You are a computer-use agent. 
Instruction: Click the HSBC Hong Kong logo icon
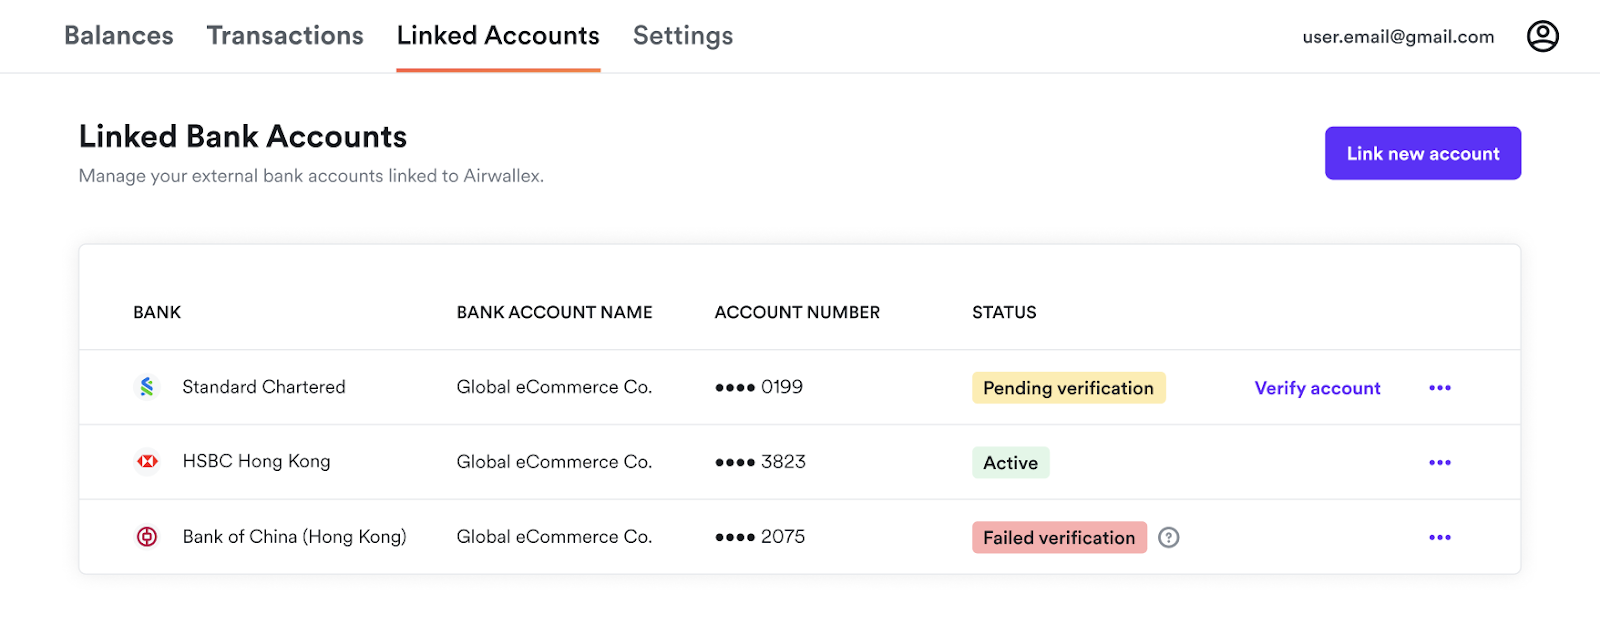coord(147,462)
